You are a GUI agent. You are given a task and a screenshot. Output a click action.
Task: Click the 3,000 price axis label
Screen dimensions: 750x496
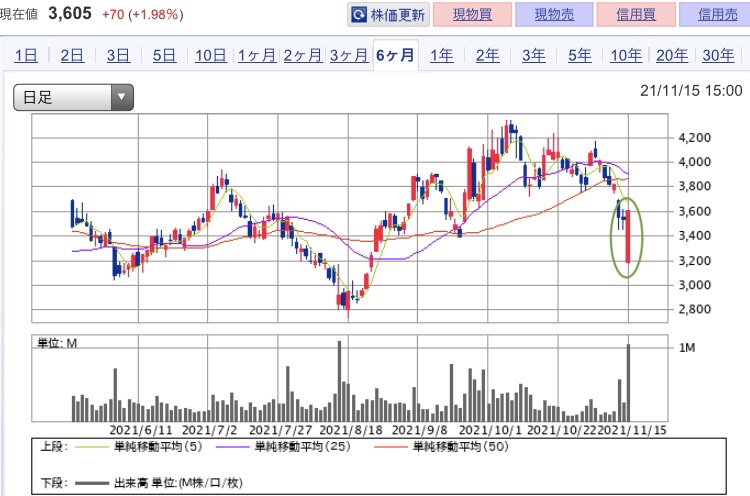click(695, 285)
